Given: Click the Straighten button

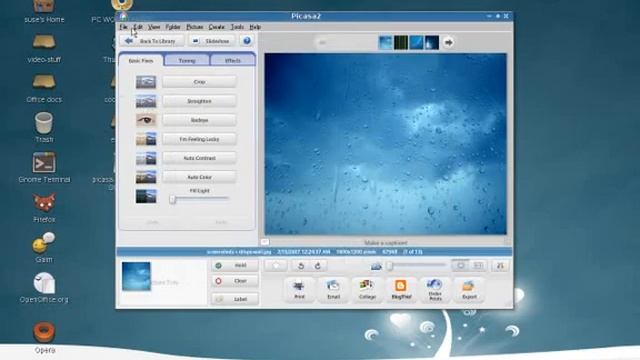Looking at the screenshot, I should pyautogui.click(x=199, y=101).
